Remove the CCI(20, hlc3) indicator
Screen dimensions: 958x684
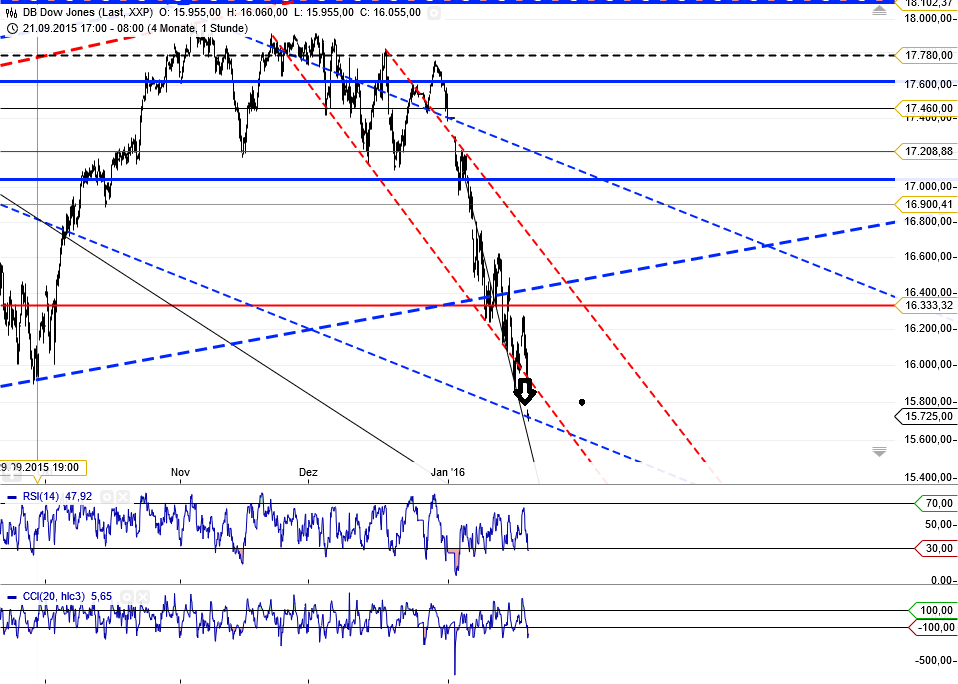coord(143,597)
